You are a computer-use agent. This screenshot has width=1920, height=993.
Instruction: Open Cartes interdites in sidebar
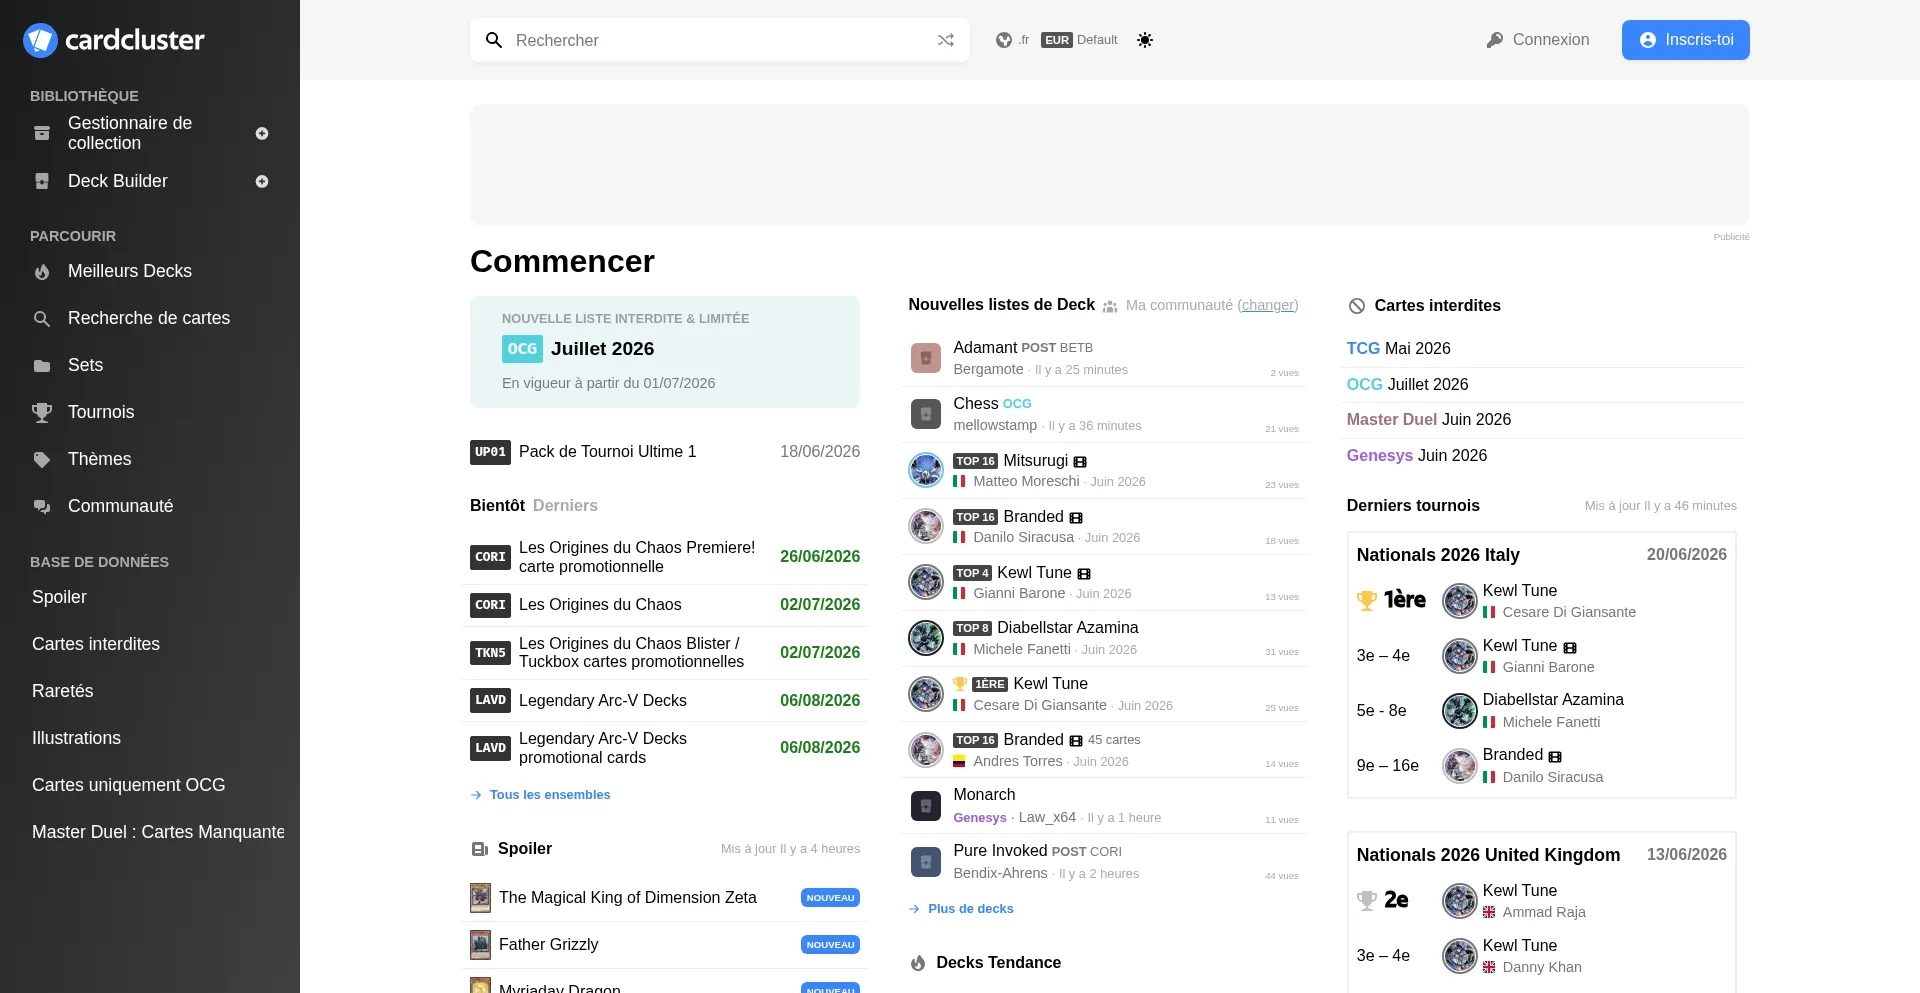point(96,644)
